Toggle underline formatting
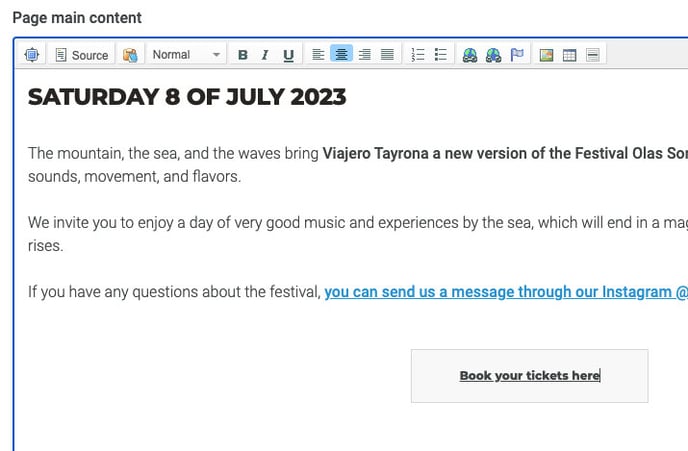688x451 pixels. click(x=288, y=55)
